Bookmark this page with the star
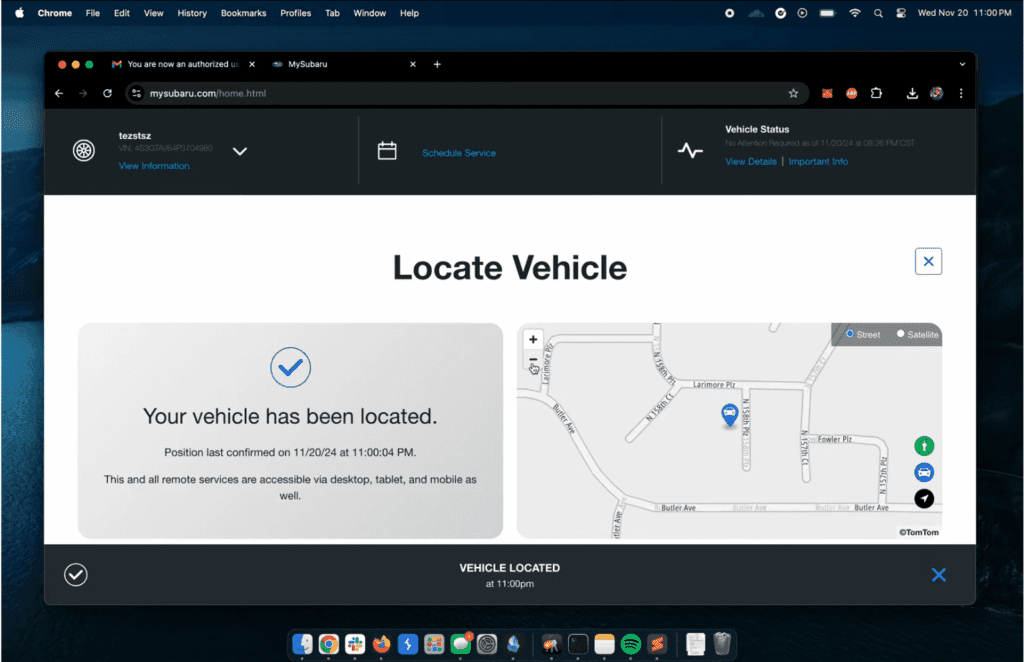This screenshot has width=1024, height=662. pos(793,93)
